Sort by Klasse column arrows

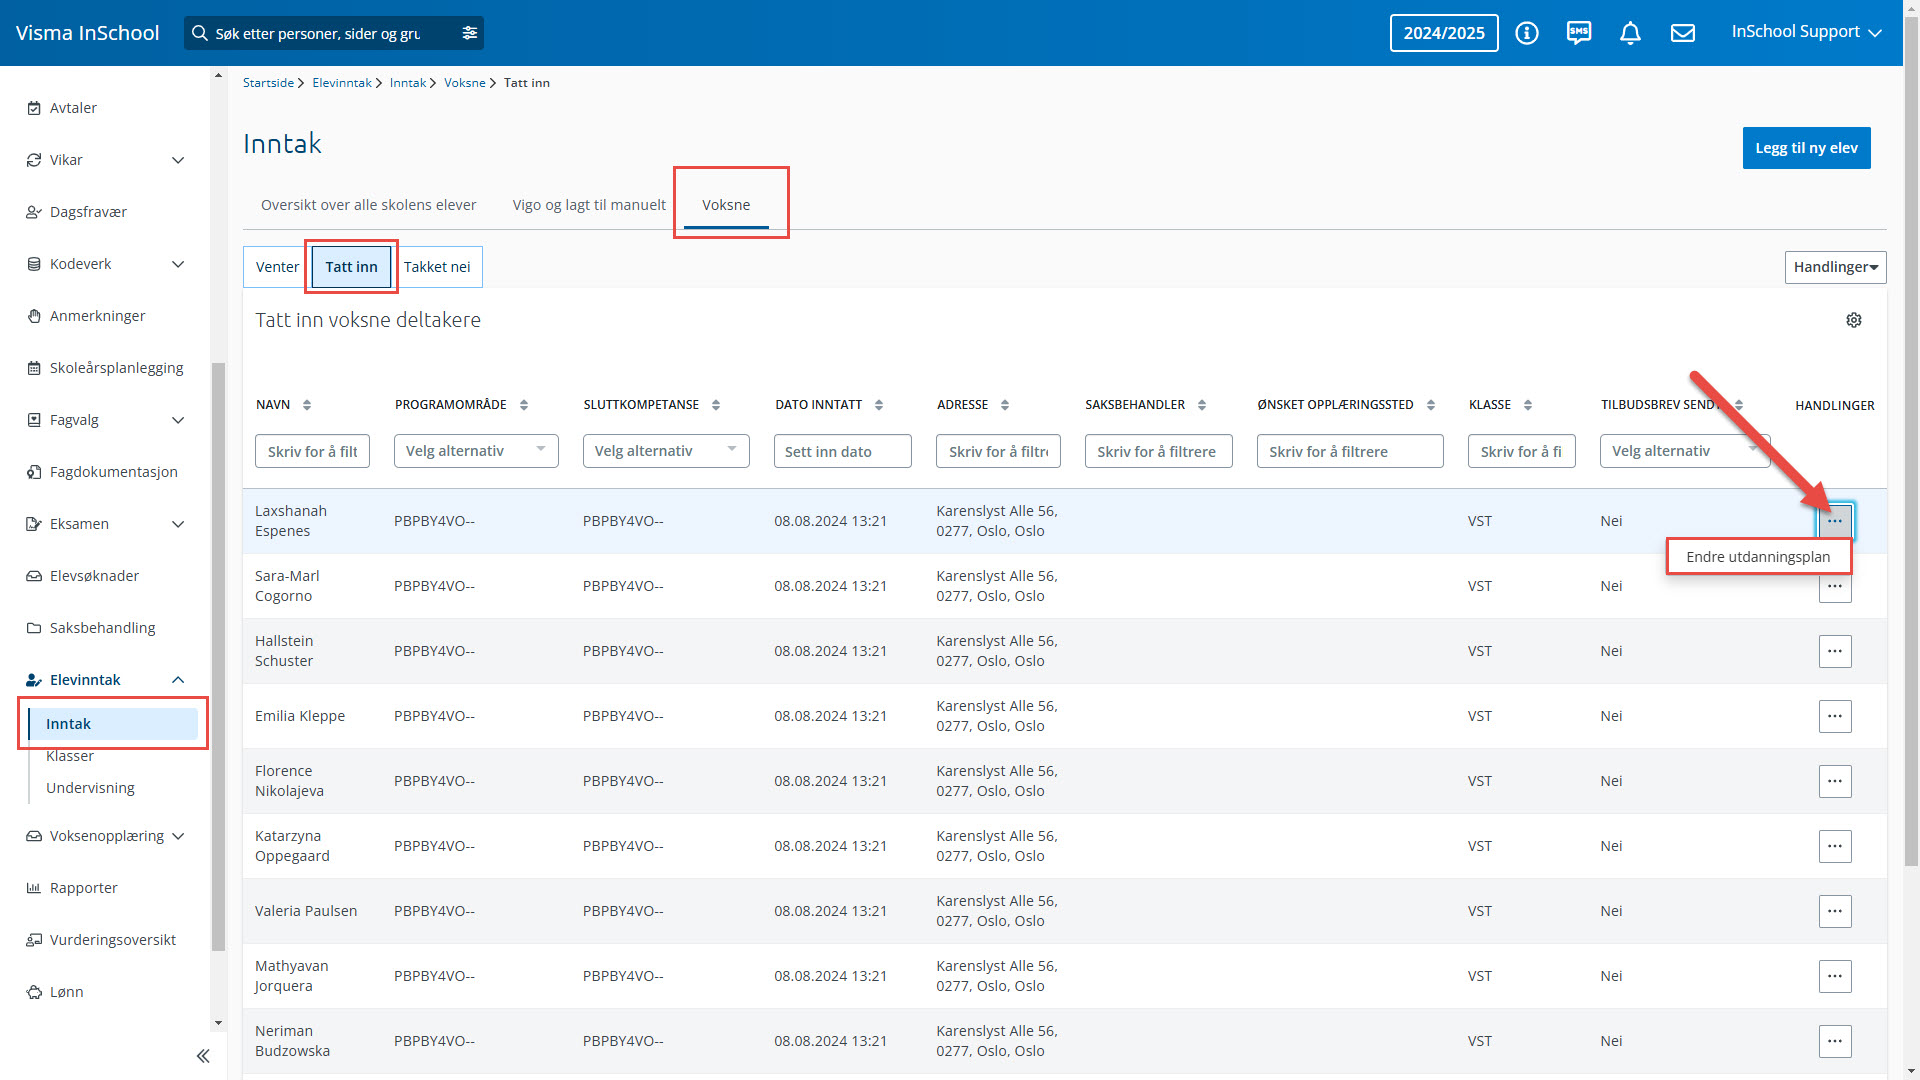click(1528, 405)
